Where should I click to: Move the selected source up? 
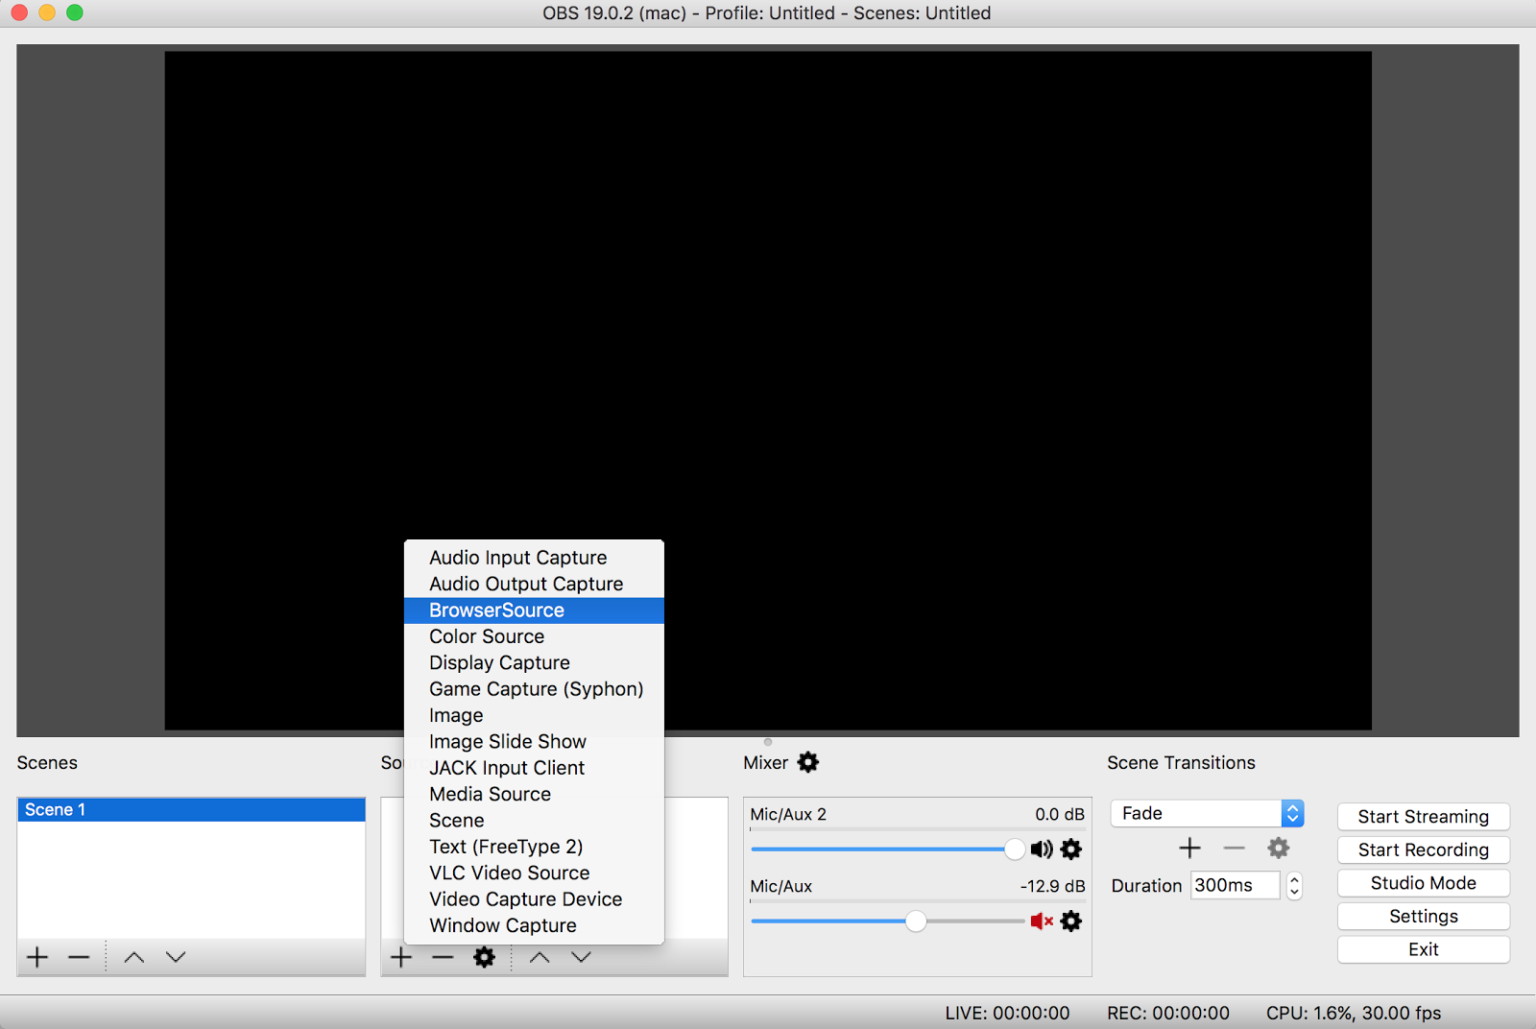(x=539, y=957)
